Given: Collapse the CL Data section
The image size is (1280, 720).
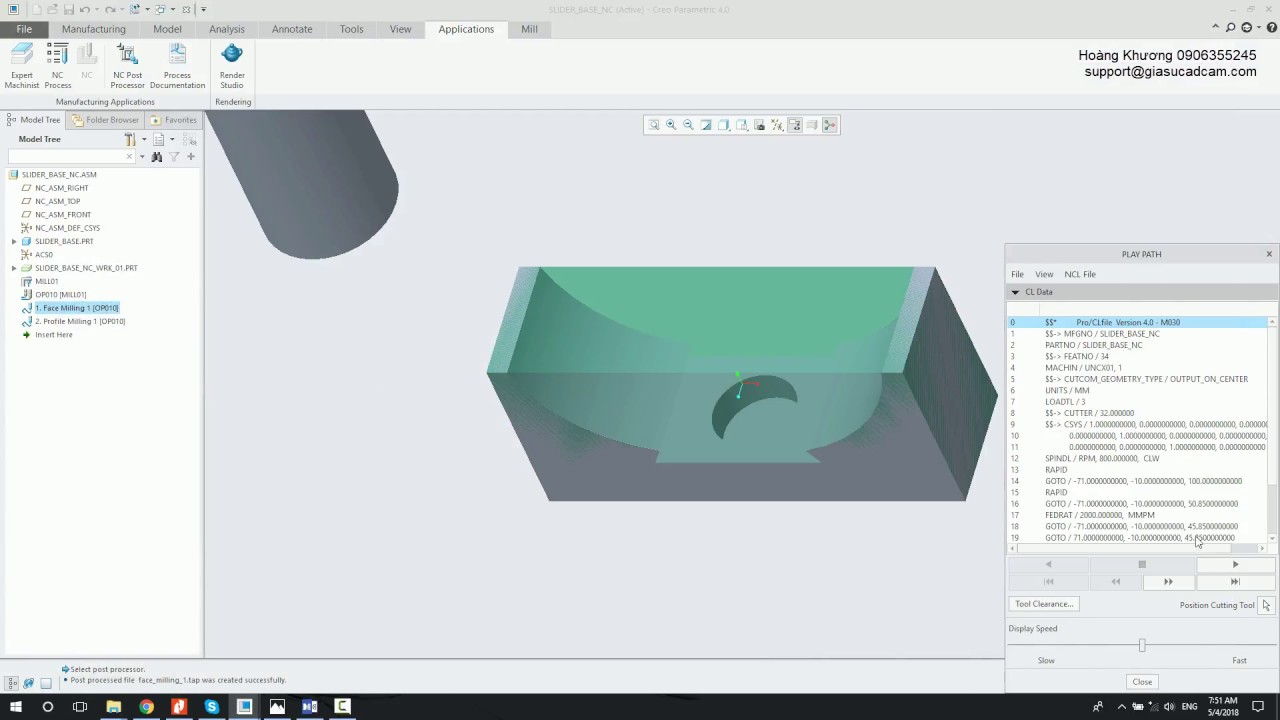Looking at the screenshot, I should pos(1015,292).
